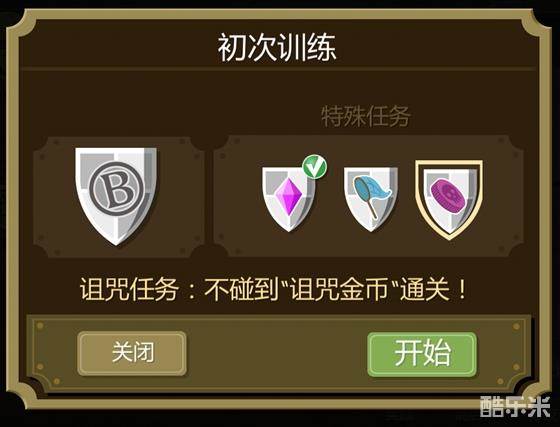The image size is (560, 427).
Task: Click the 初次训练 title text
Action: [277, 48]
